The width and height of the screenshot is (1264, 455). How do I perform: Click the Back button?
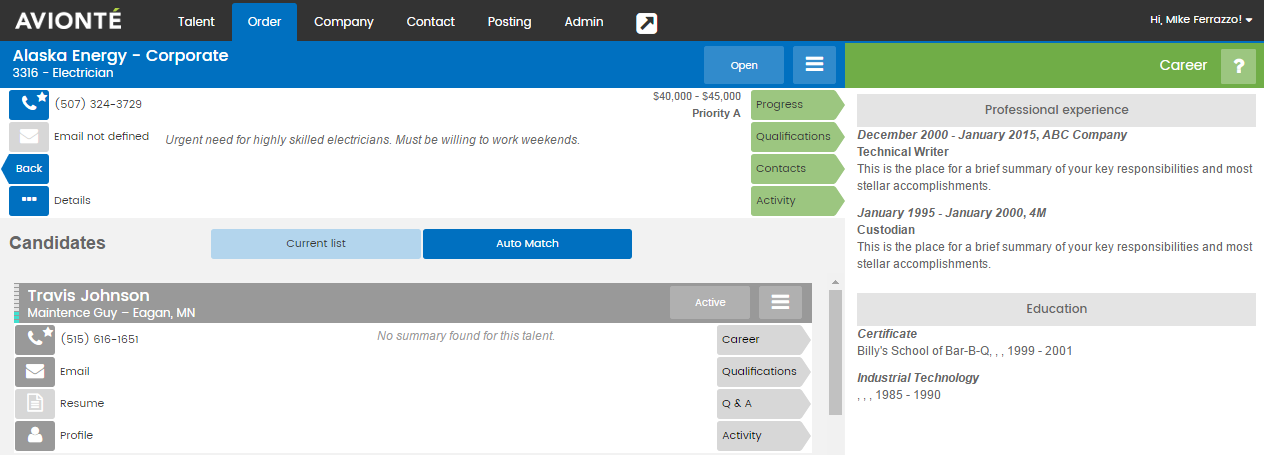pos(26,168)
